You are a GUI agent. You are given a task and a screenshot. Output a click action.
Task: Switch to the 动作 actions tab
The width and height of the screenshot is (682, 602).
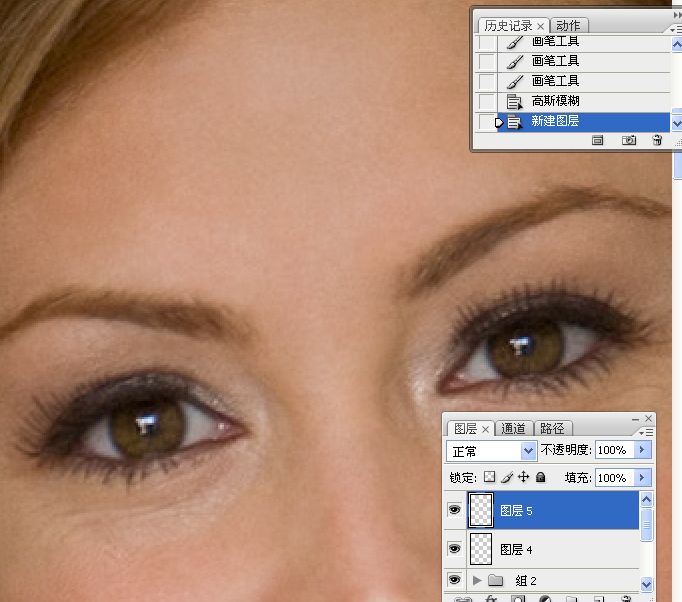(568, 26)
